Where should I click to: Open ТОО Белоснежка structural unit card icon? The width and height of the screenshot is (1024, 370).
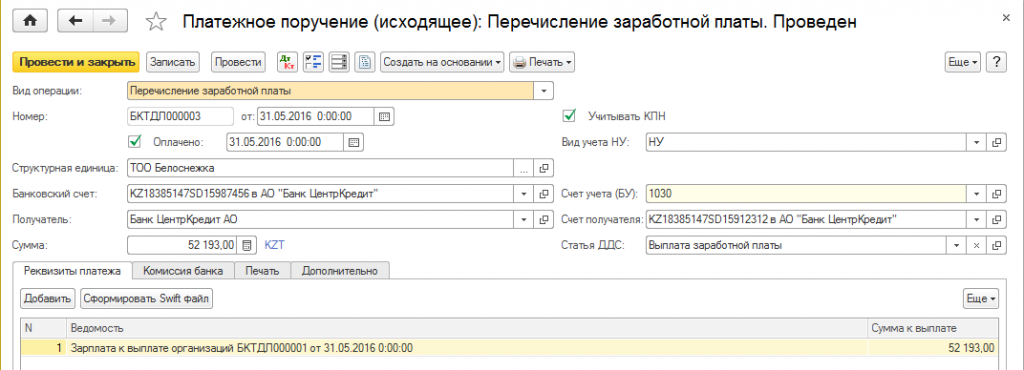pos(543,168)
